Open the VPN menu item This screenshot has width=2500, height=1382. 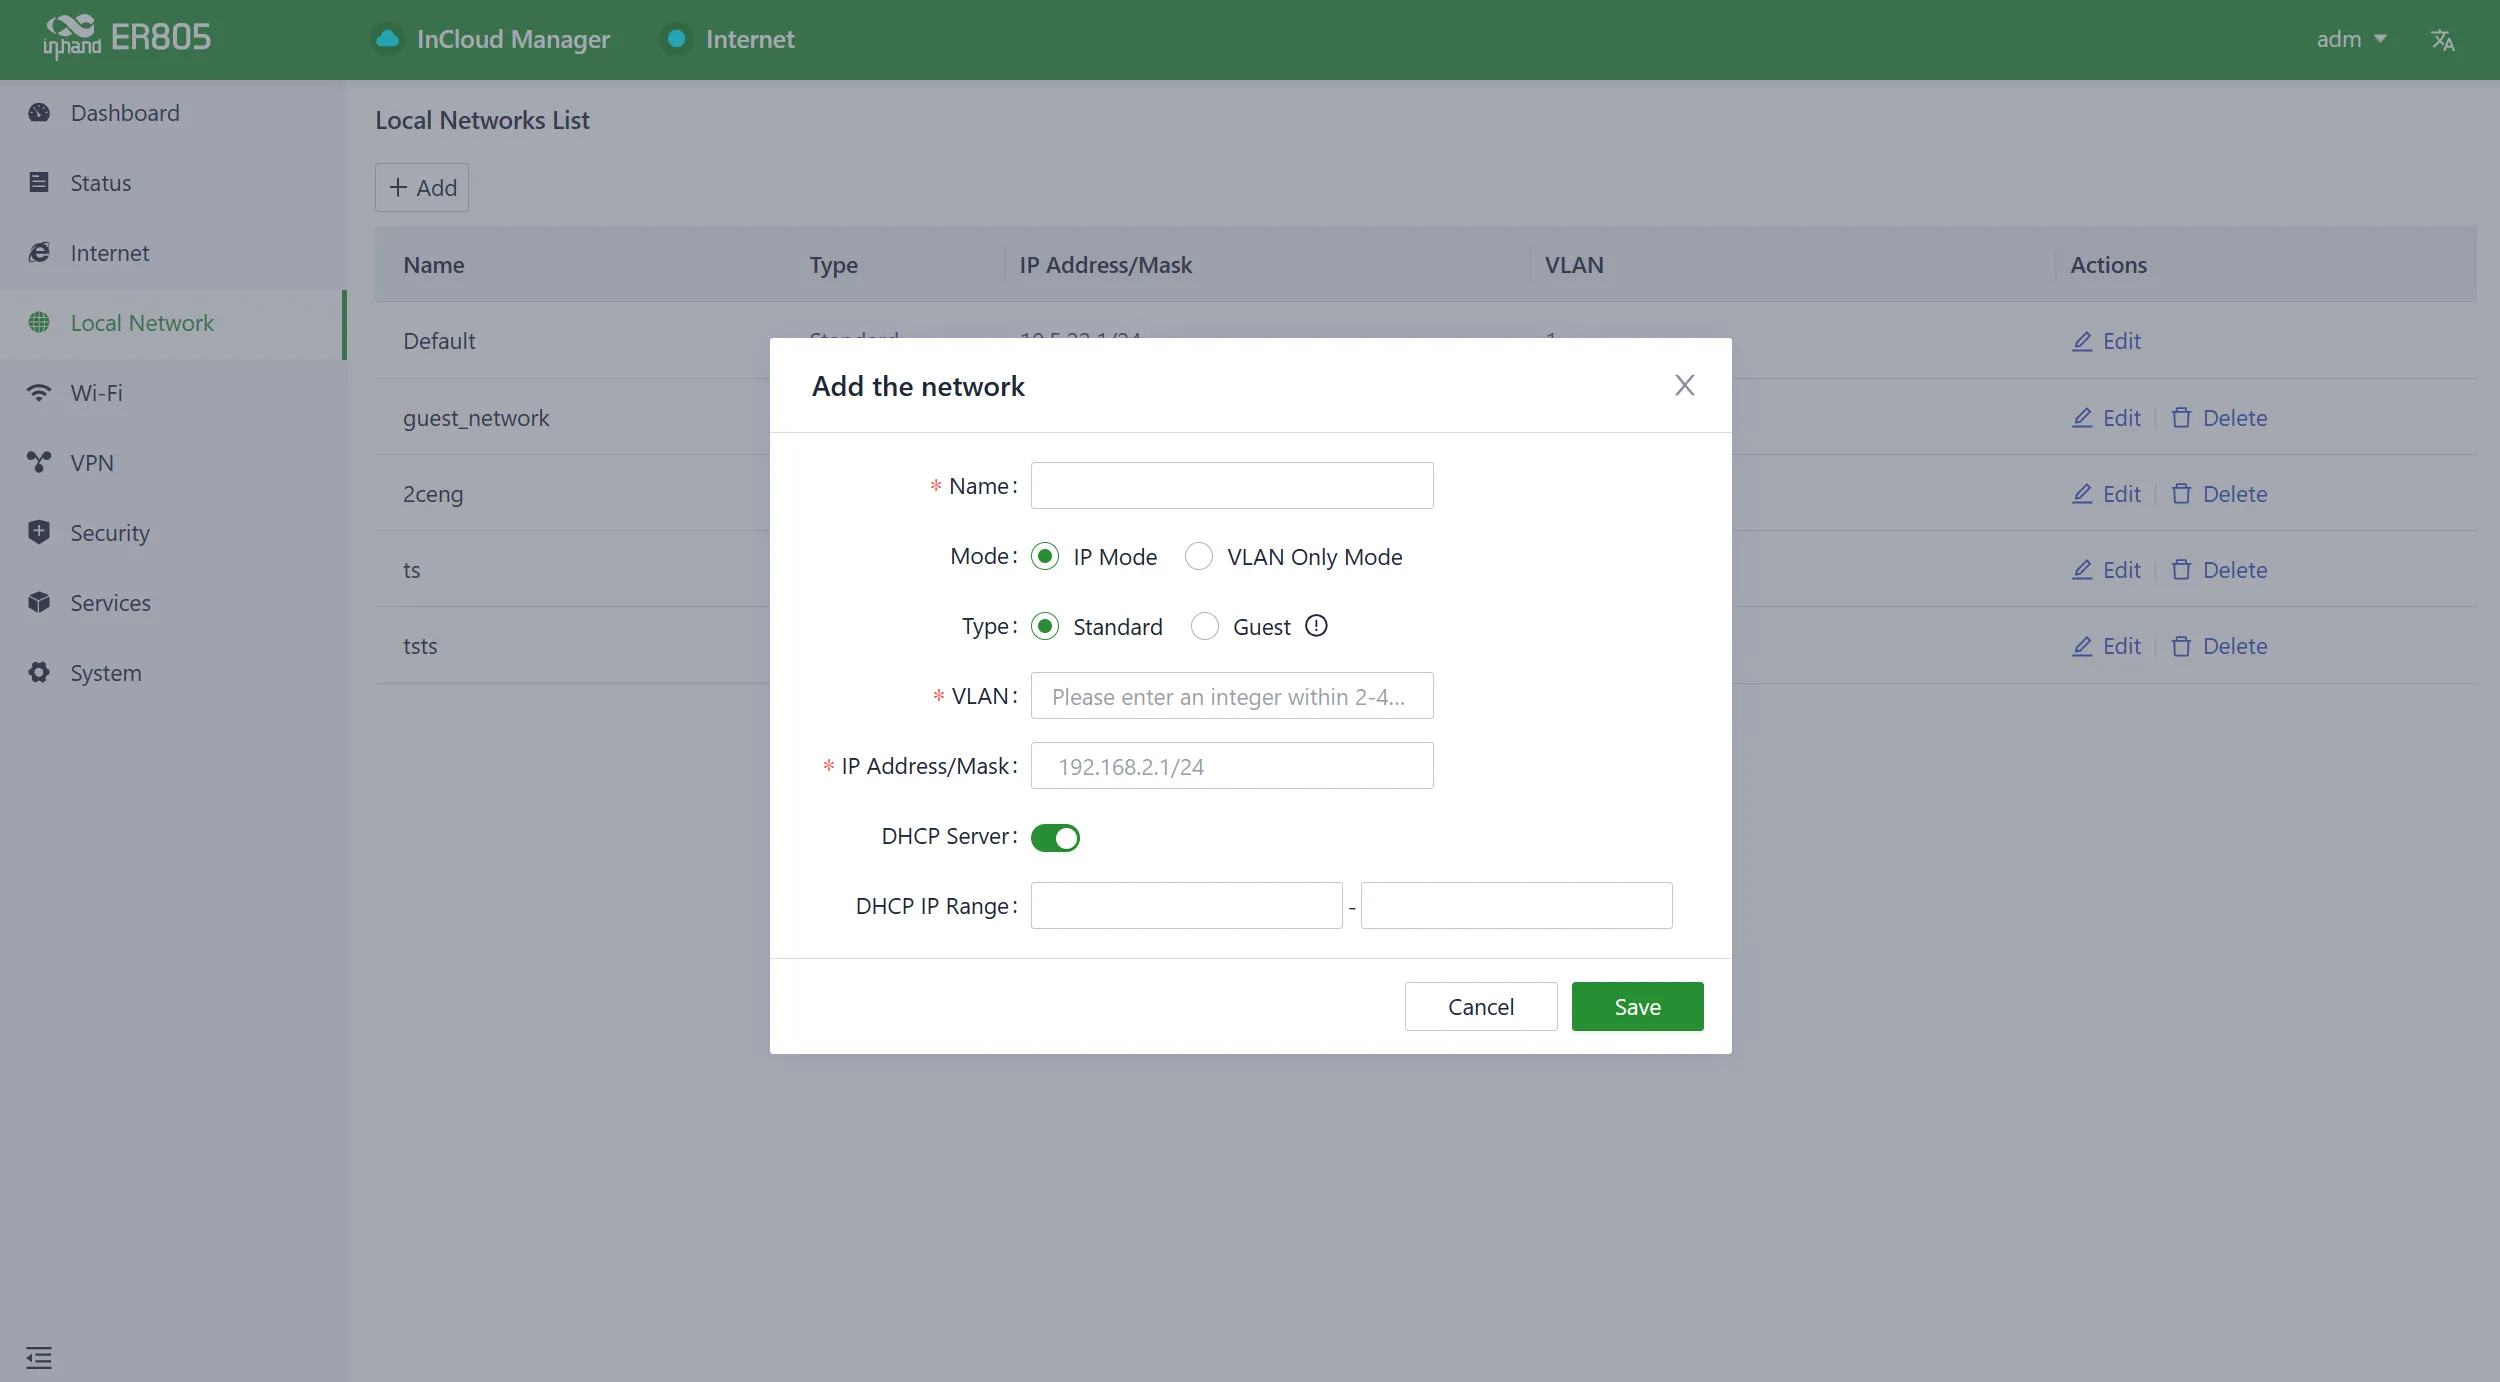click(x=173, y=463)
